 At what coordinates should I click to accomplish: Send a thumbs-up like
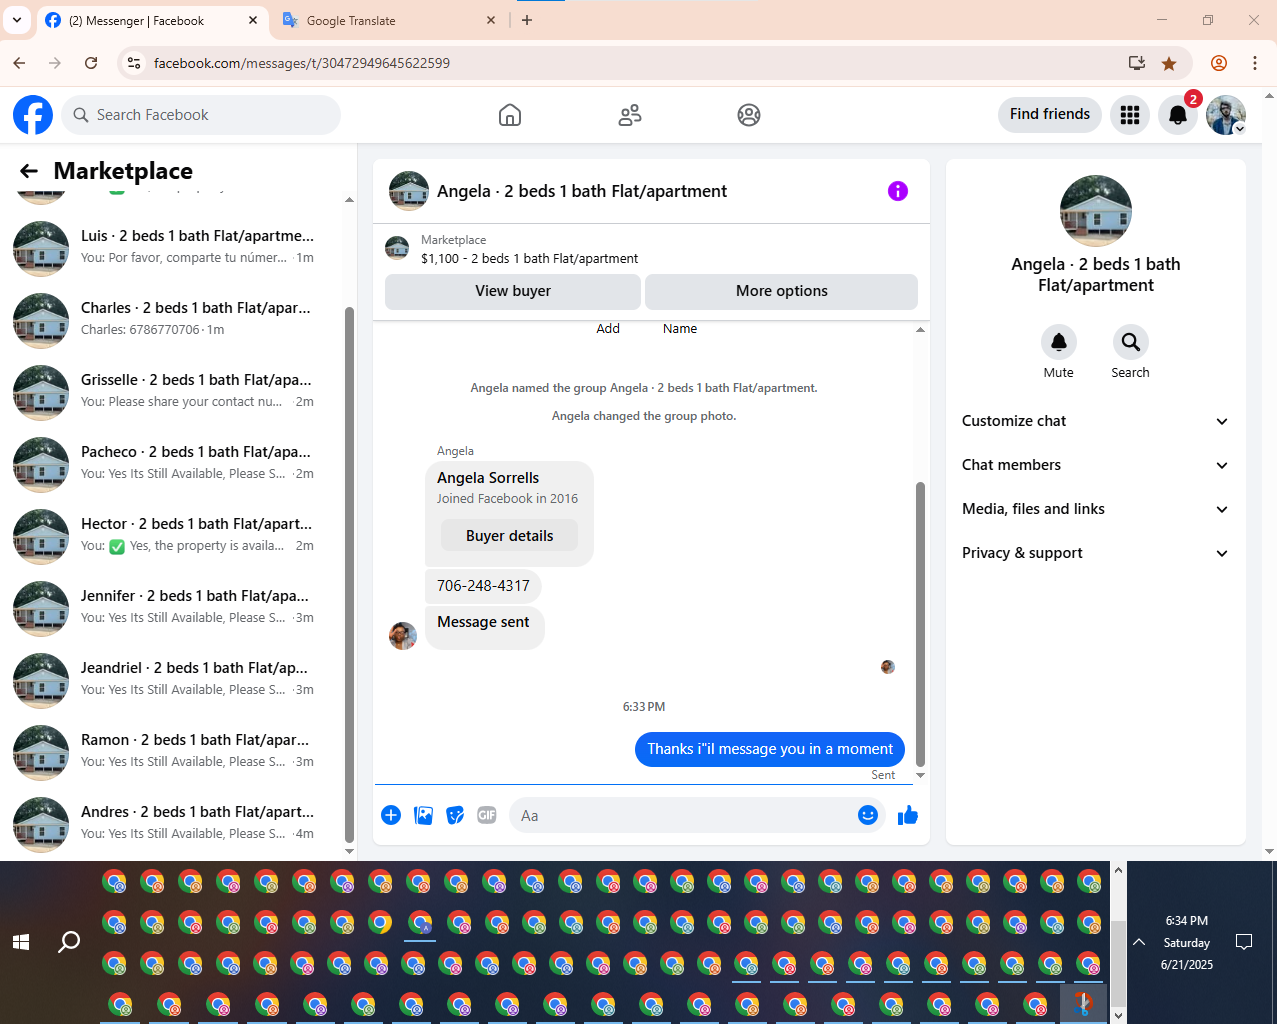click(x=908, y=815)
